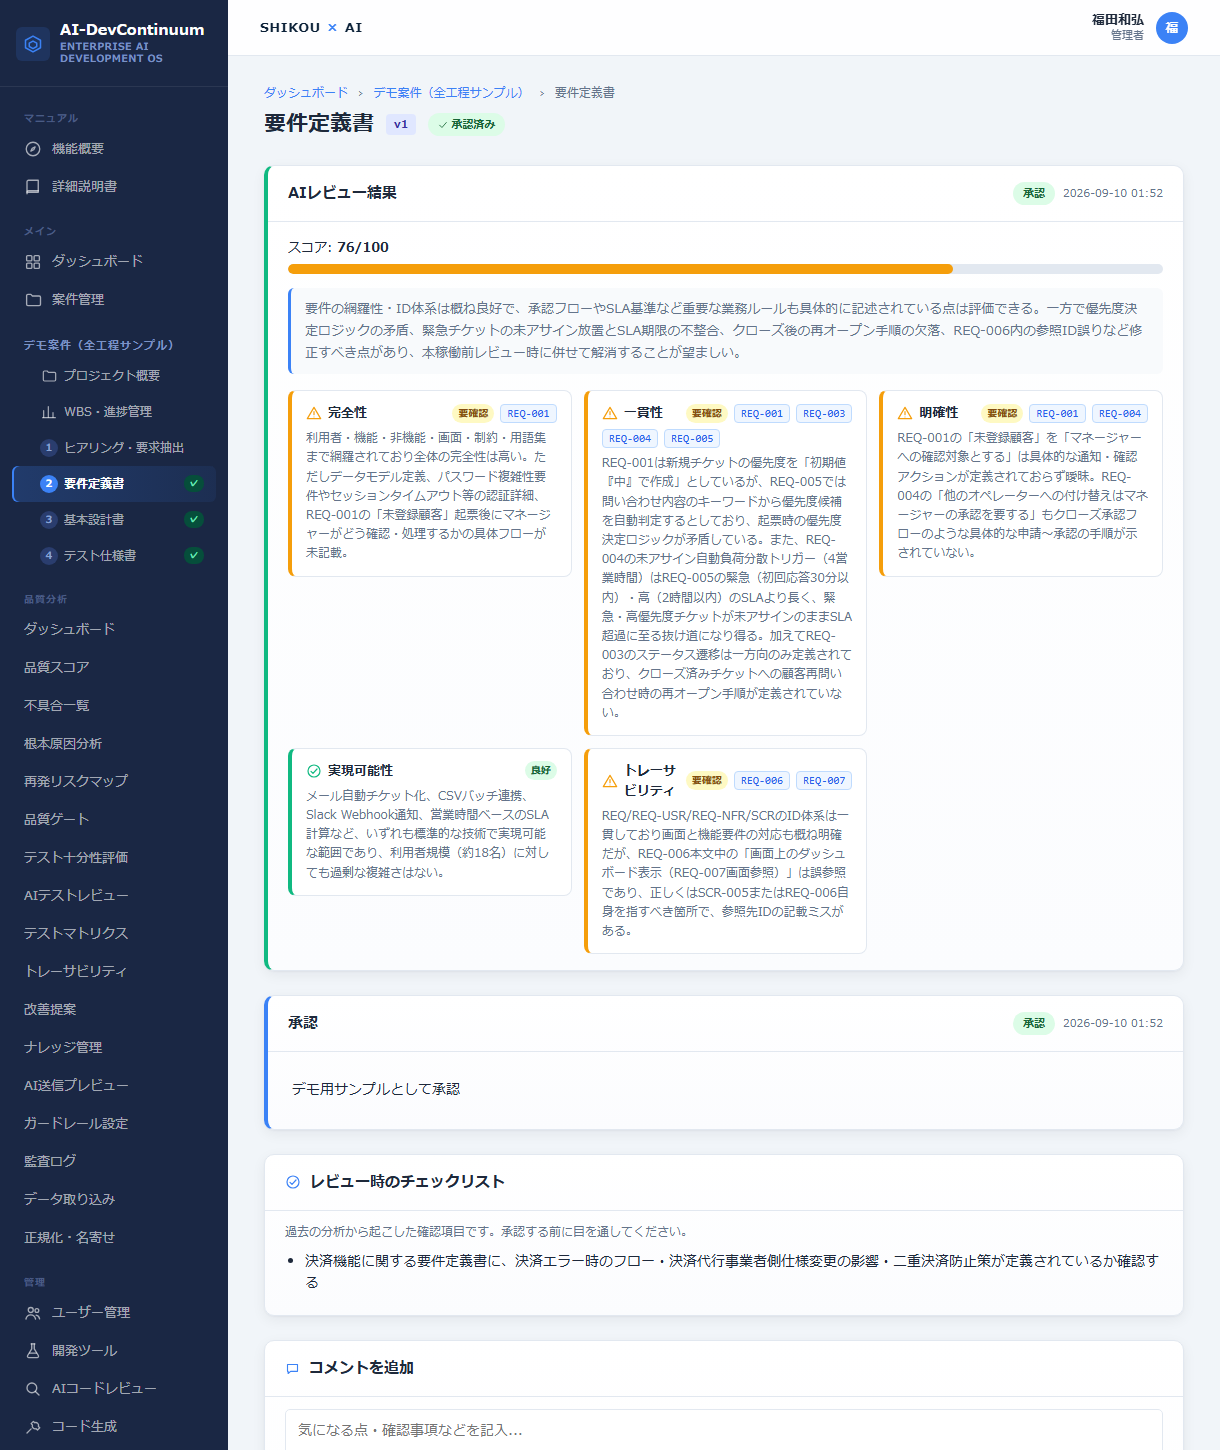Click green check icon beside 基本設計書

(x=194, y=520)
